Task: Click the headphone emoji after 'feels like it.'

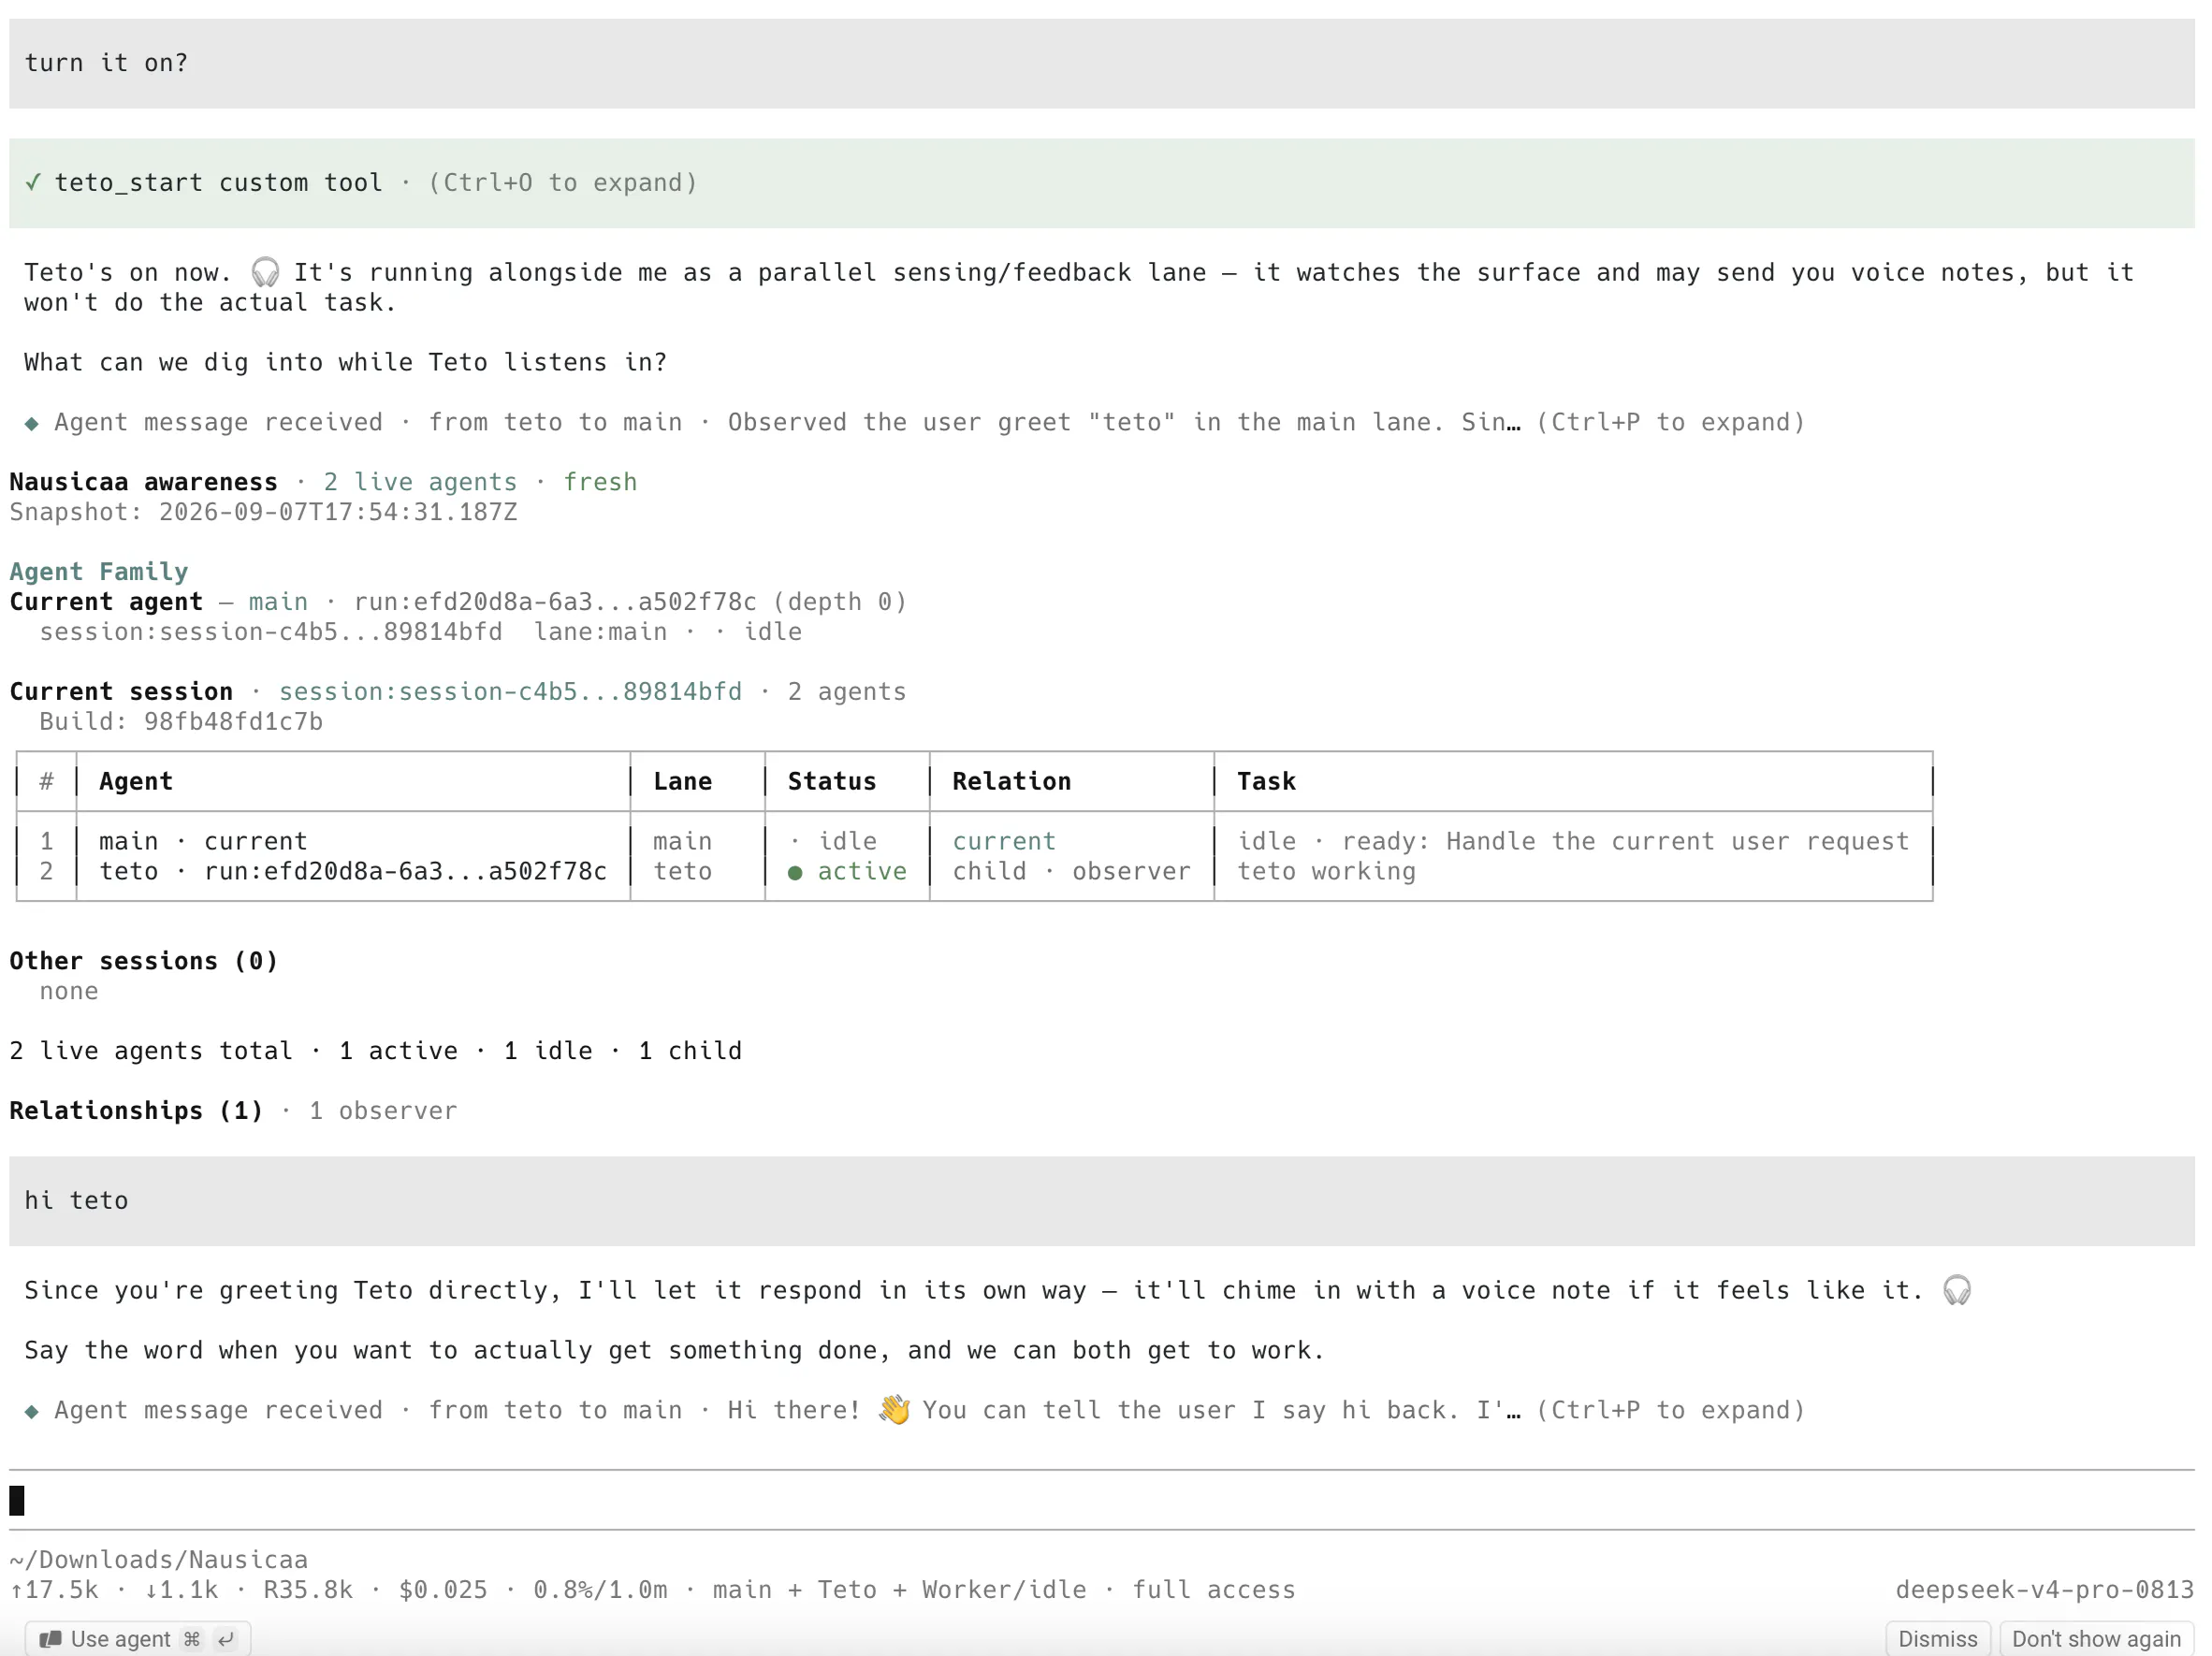Action: click(1957, 1290)
